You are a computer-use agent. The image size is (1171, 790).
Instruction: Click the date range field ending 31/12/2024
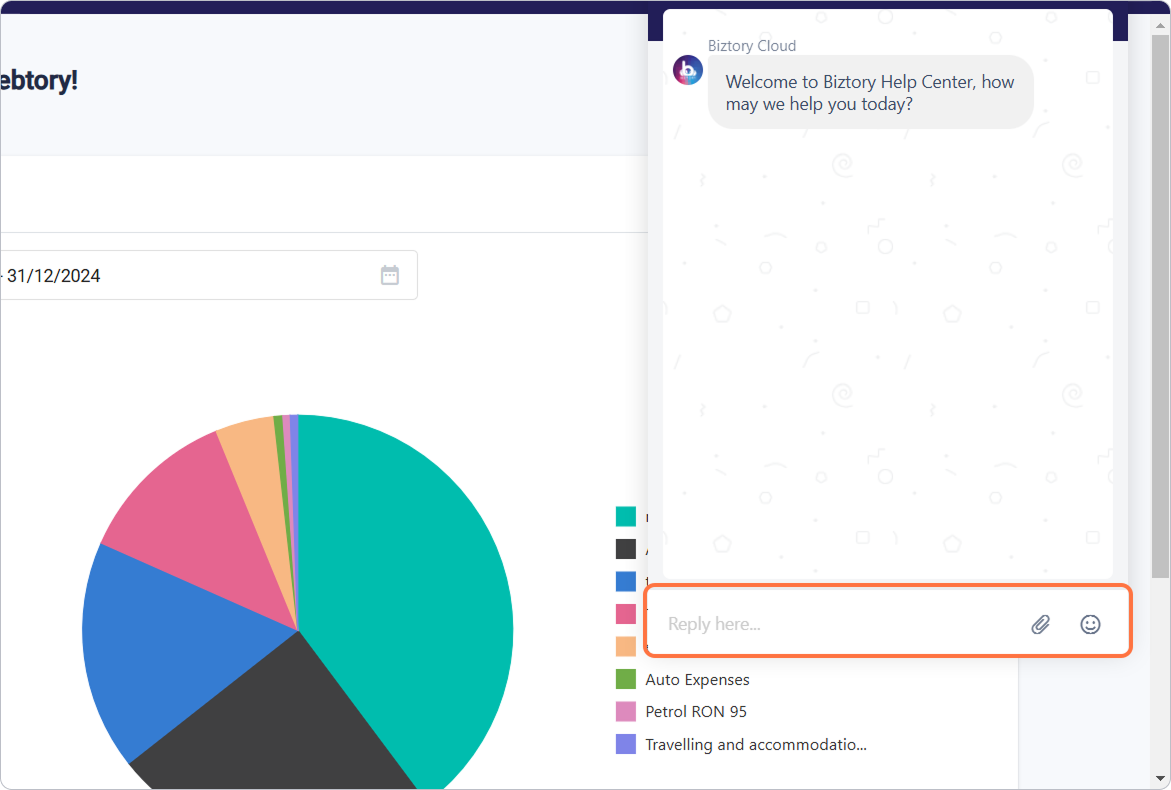click(x=208, y=276)
